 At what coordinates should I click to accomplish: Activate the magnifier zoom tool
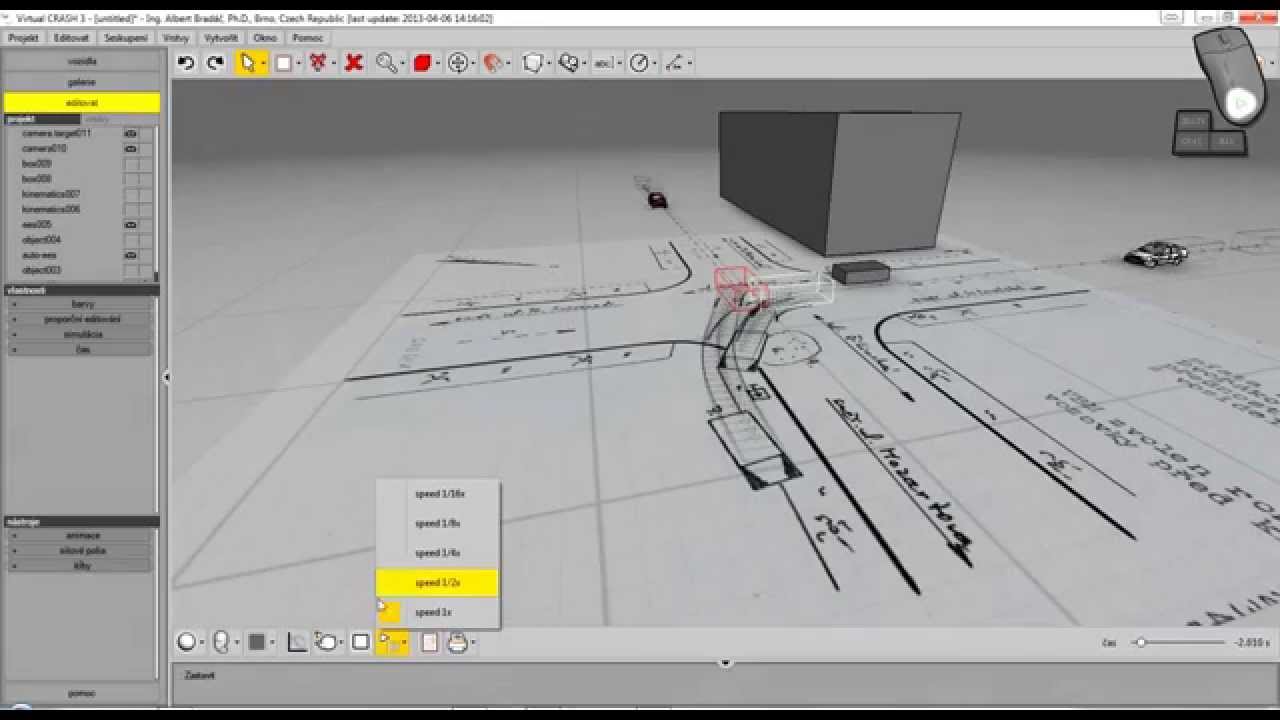pos(386,63)
